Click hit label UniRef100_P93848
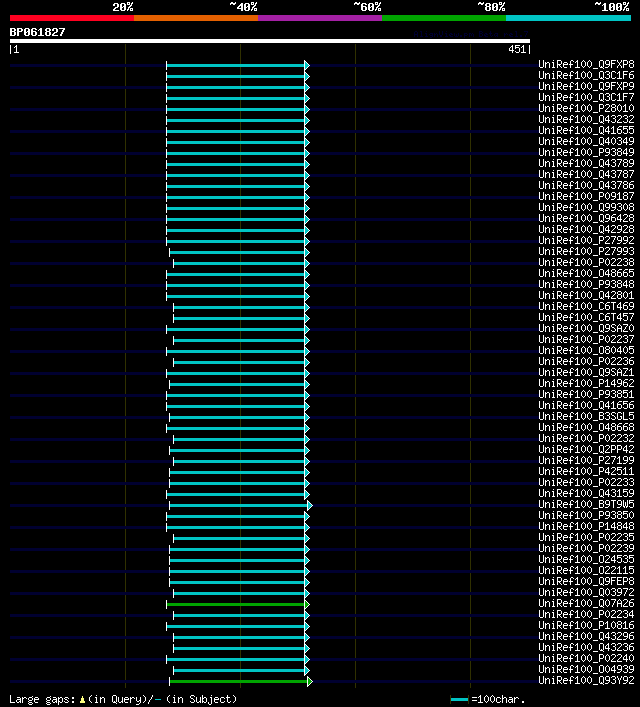Viewport: 640px width, 707px height. coord(586,284)
